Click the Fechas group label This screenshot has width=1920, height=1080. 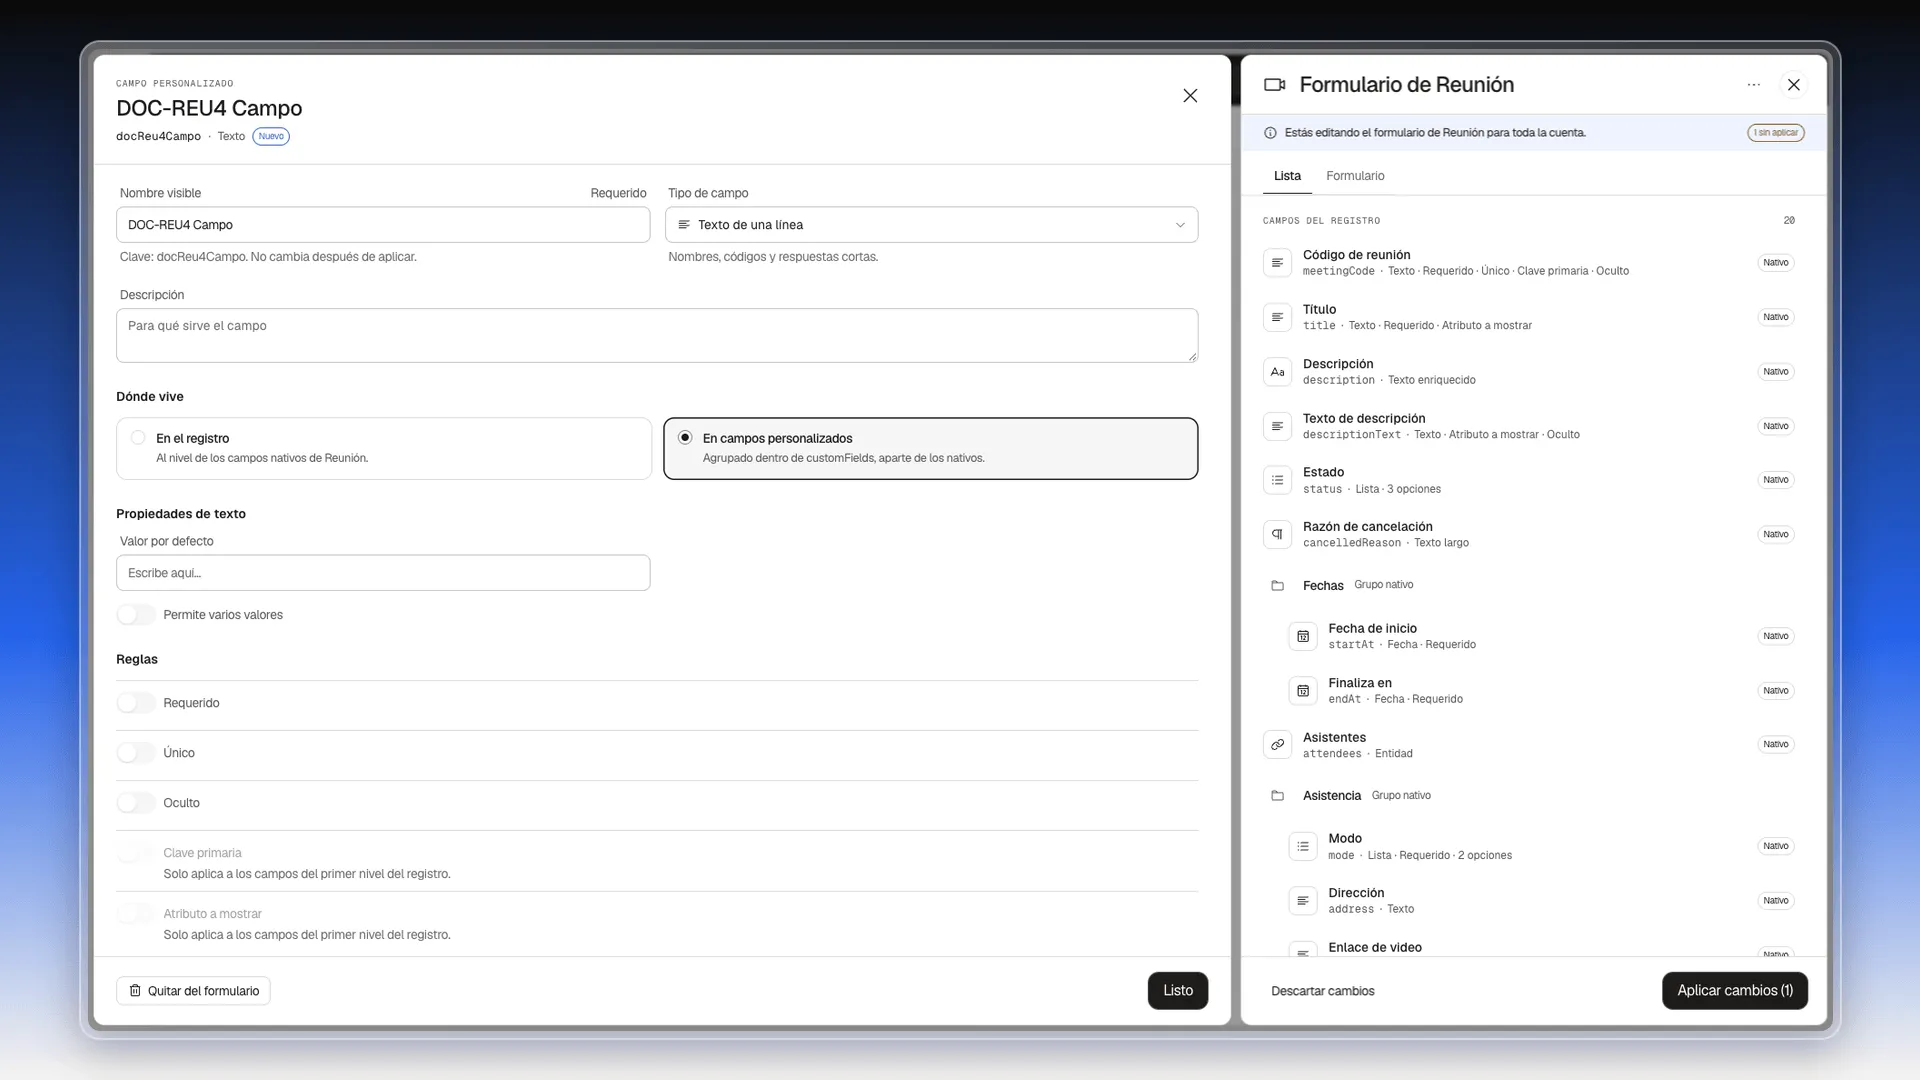(1323, 586)
